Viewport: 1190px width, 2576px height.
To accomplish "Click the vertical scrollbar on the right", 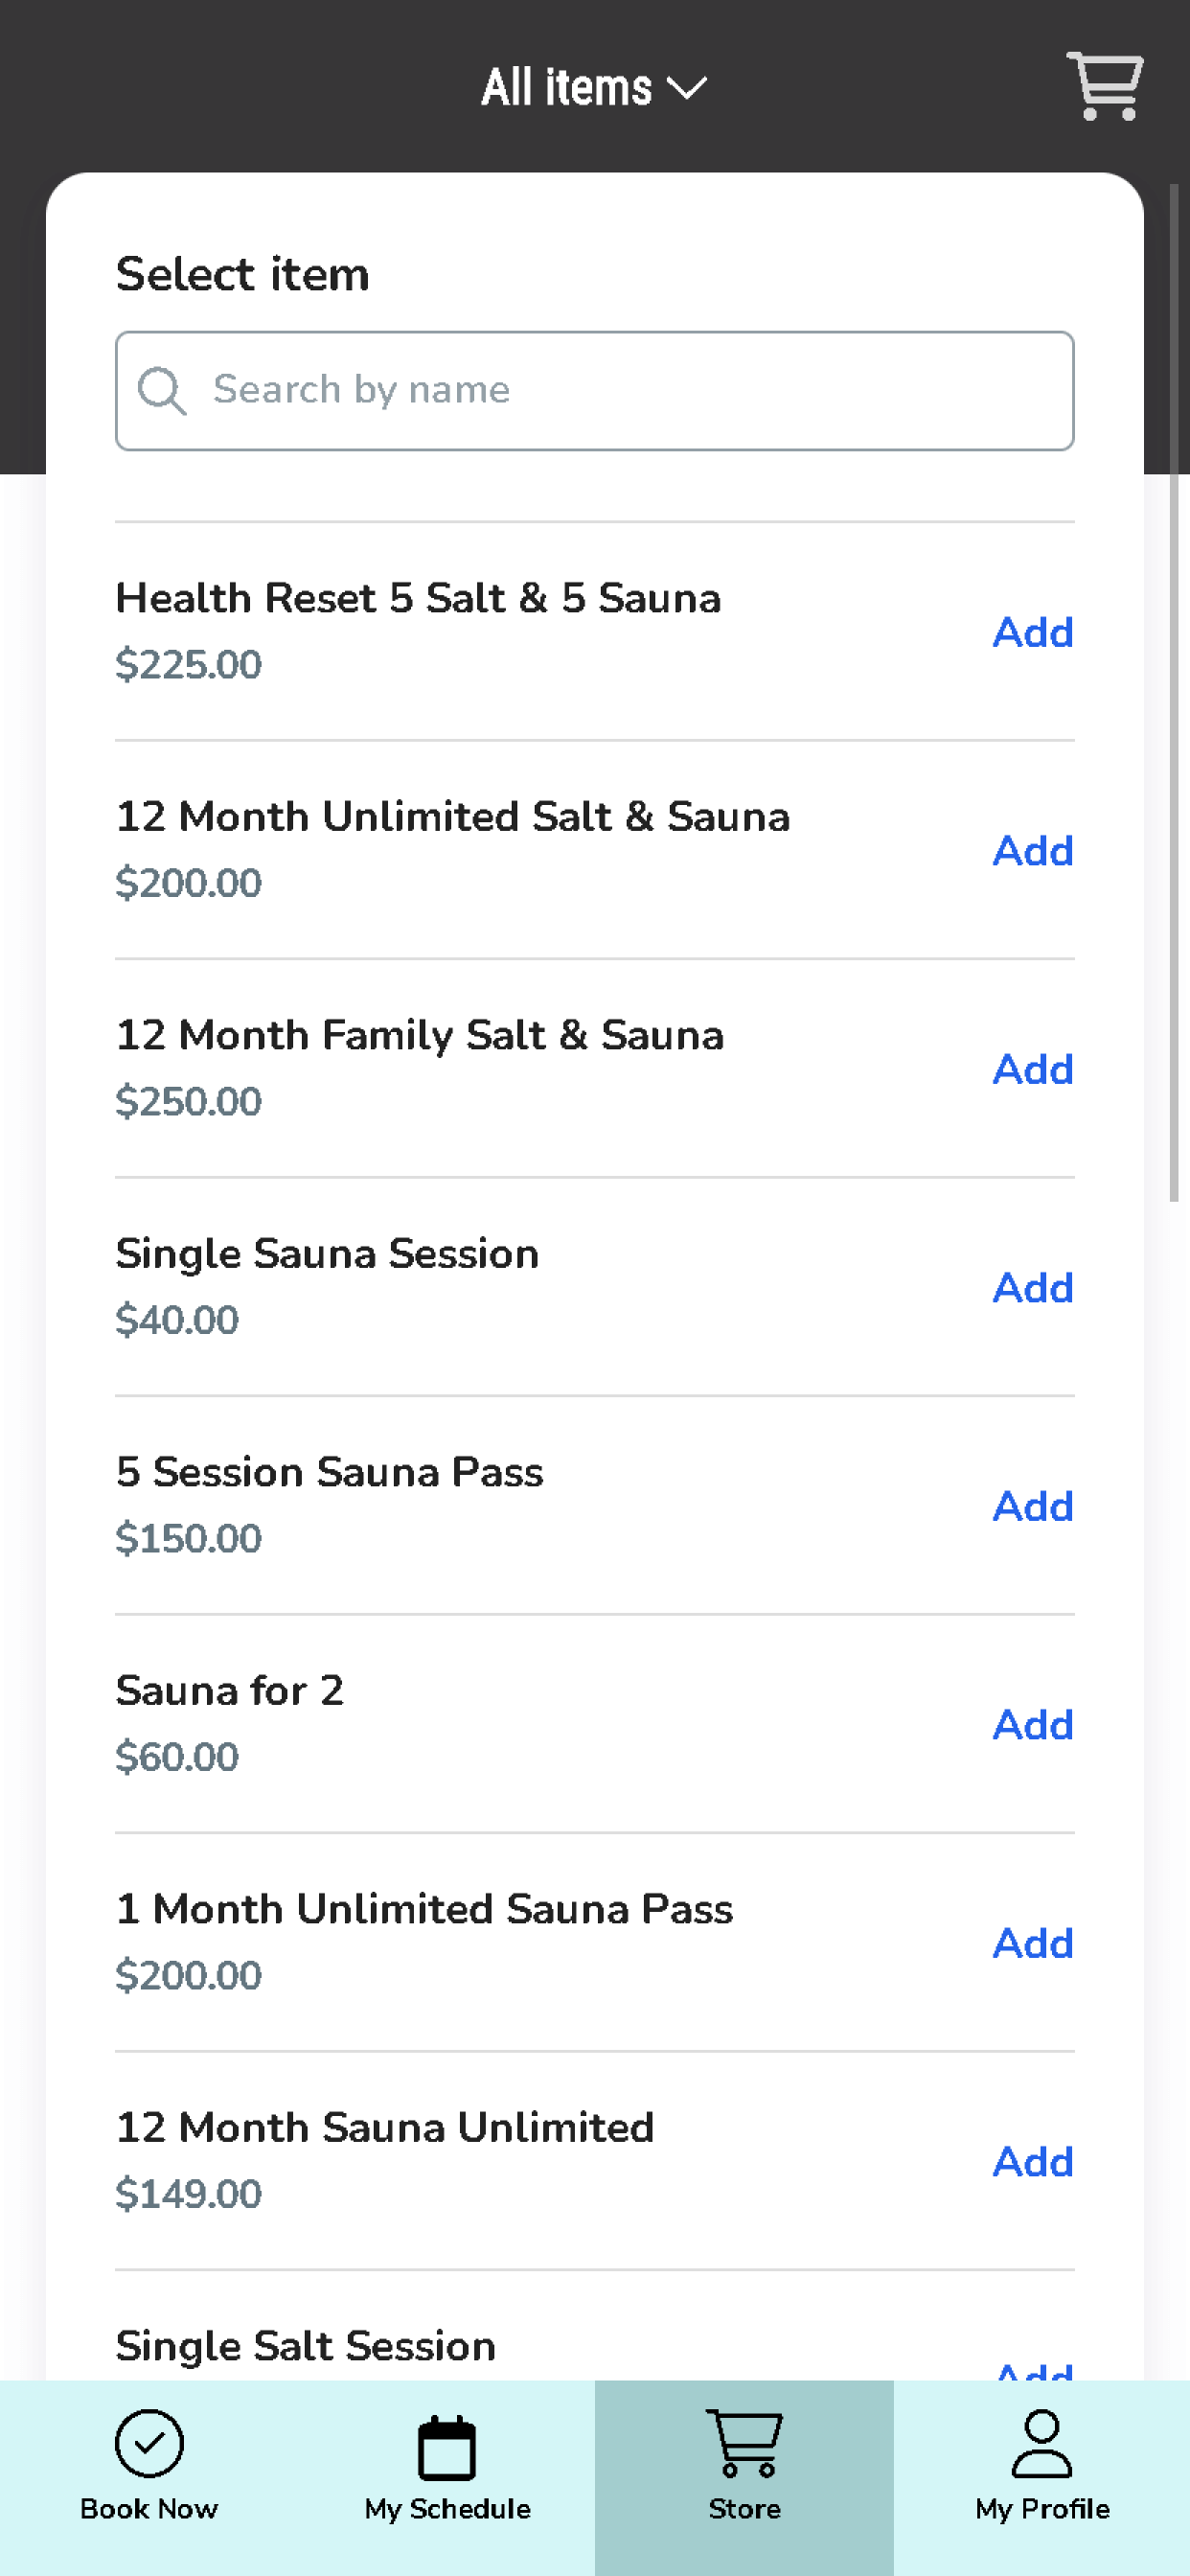I will pyautogui.click(x=1175, y=692).
